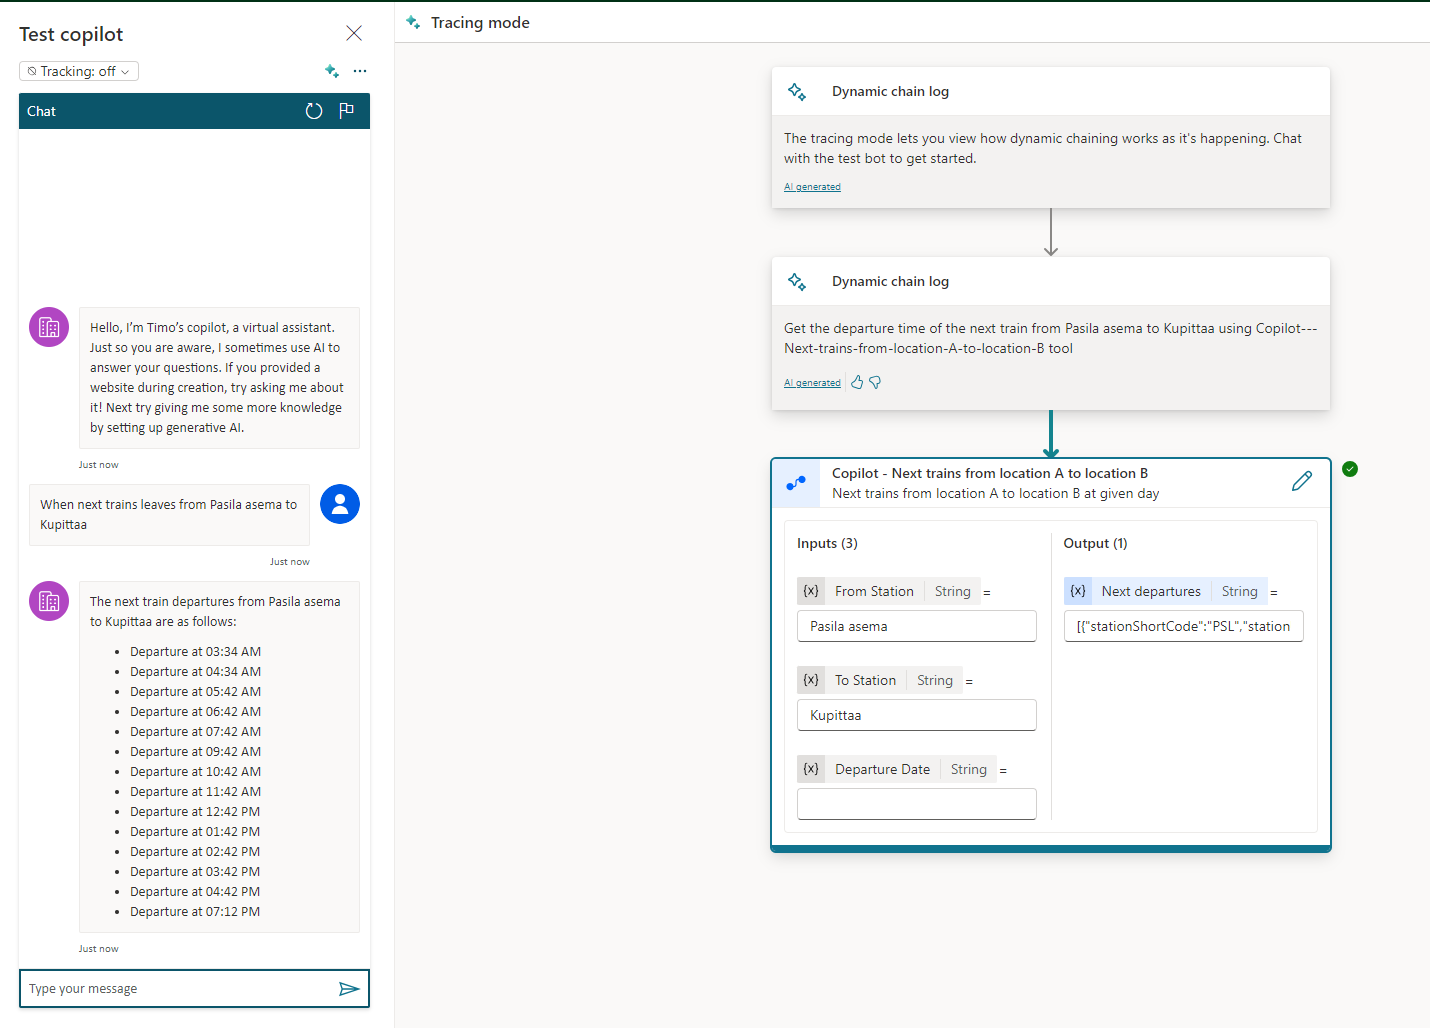Click the pencil edit icon on action card
1430x1028 pixels.
1301,482
